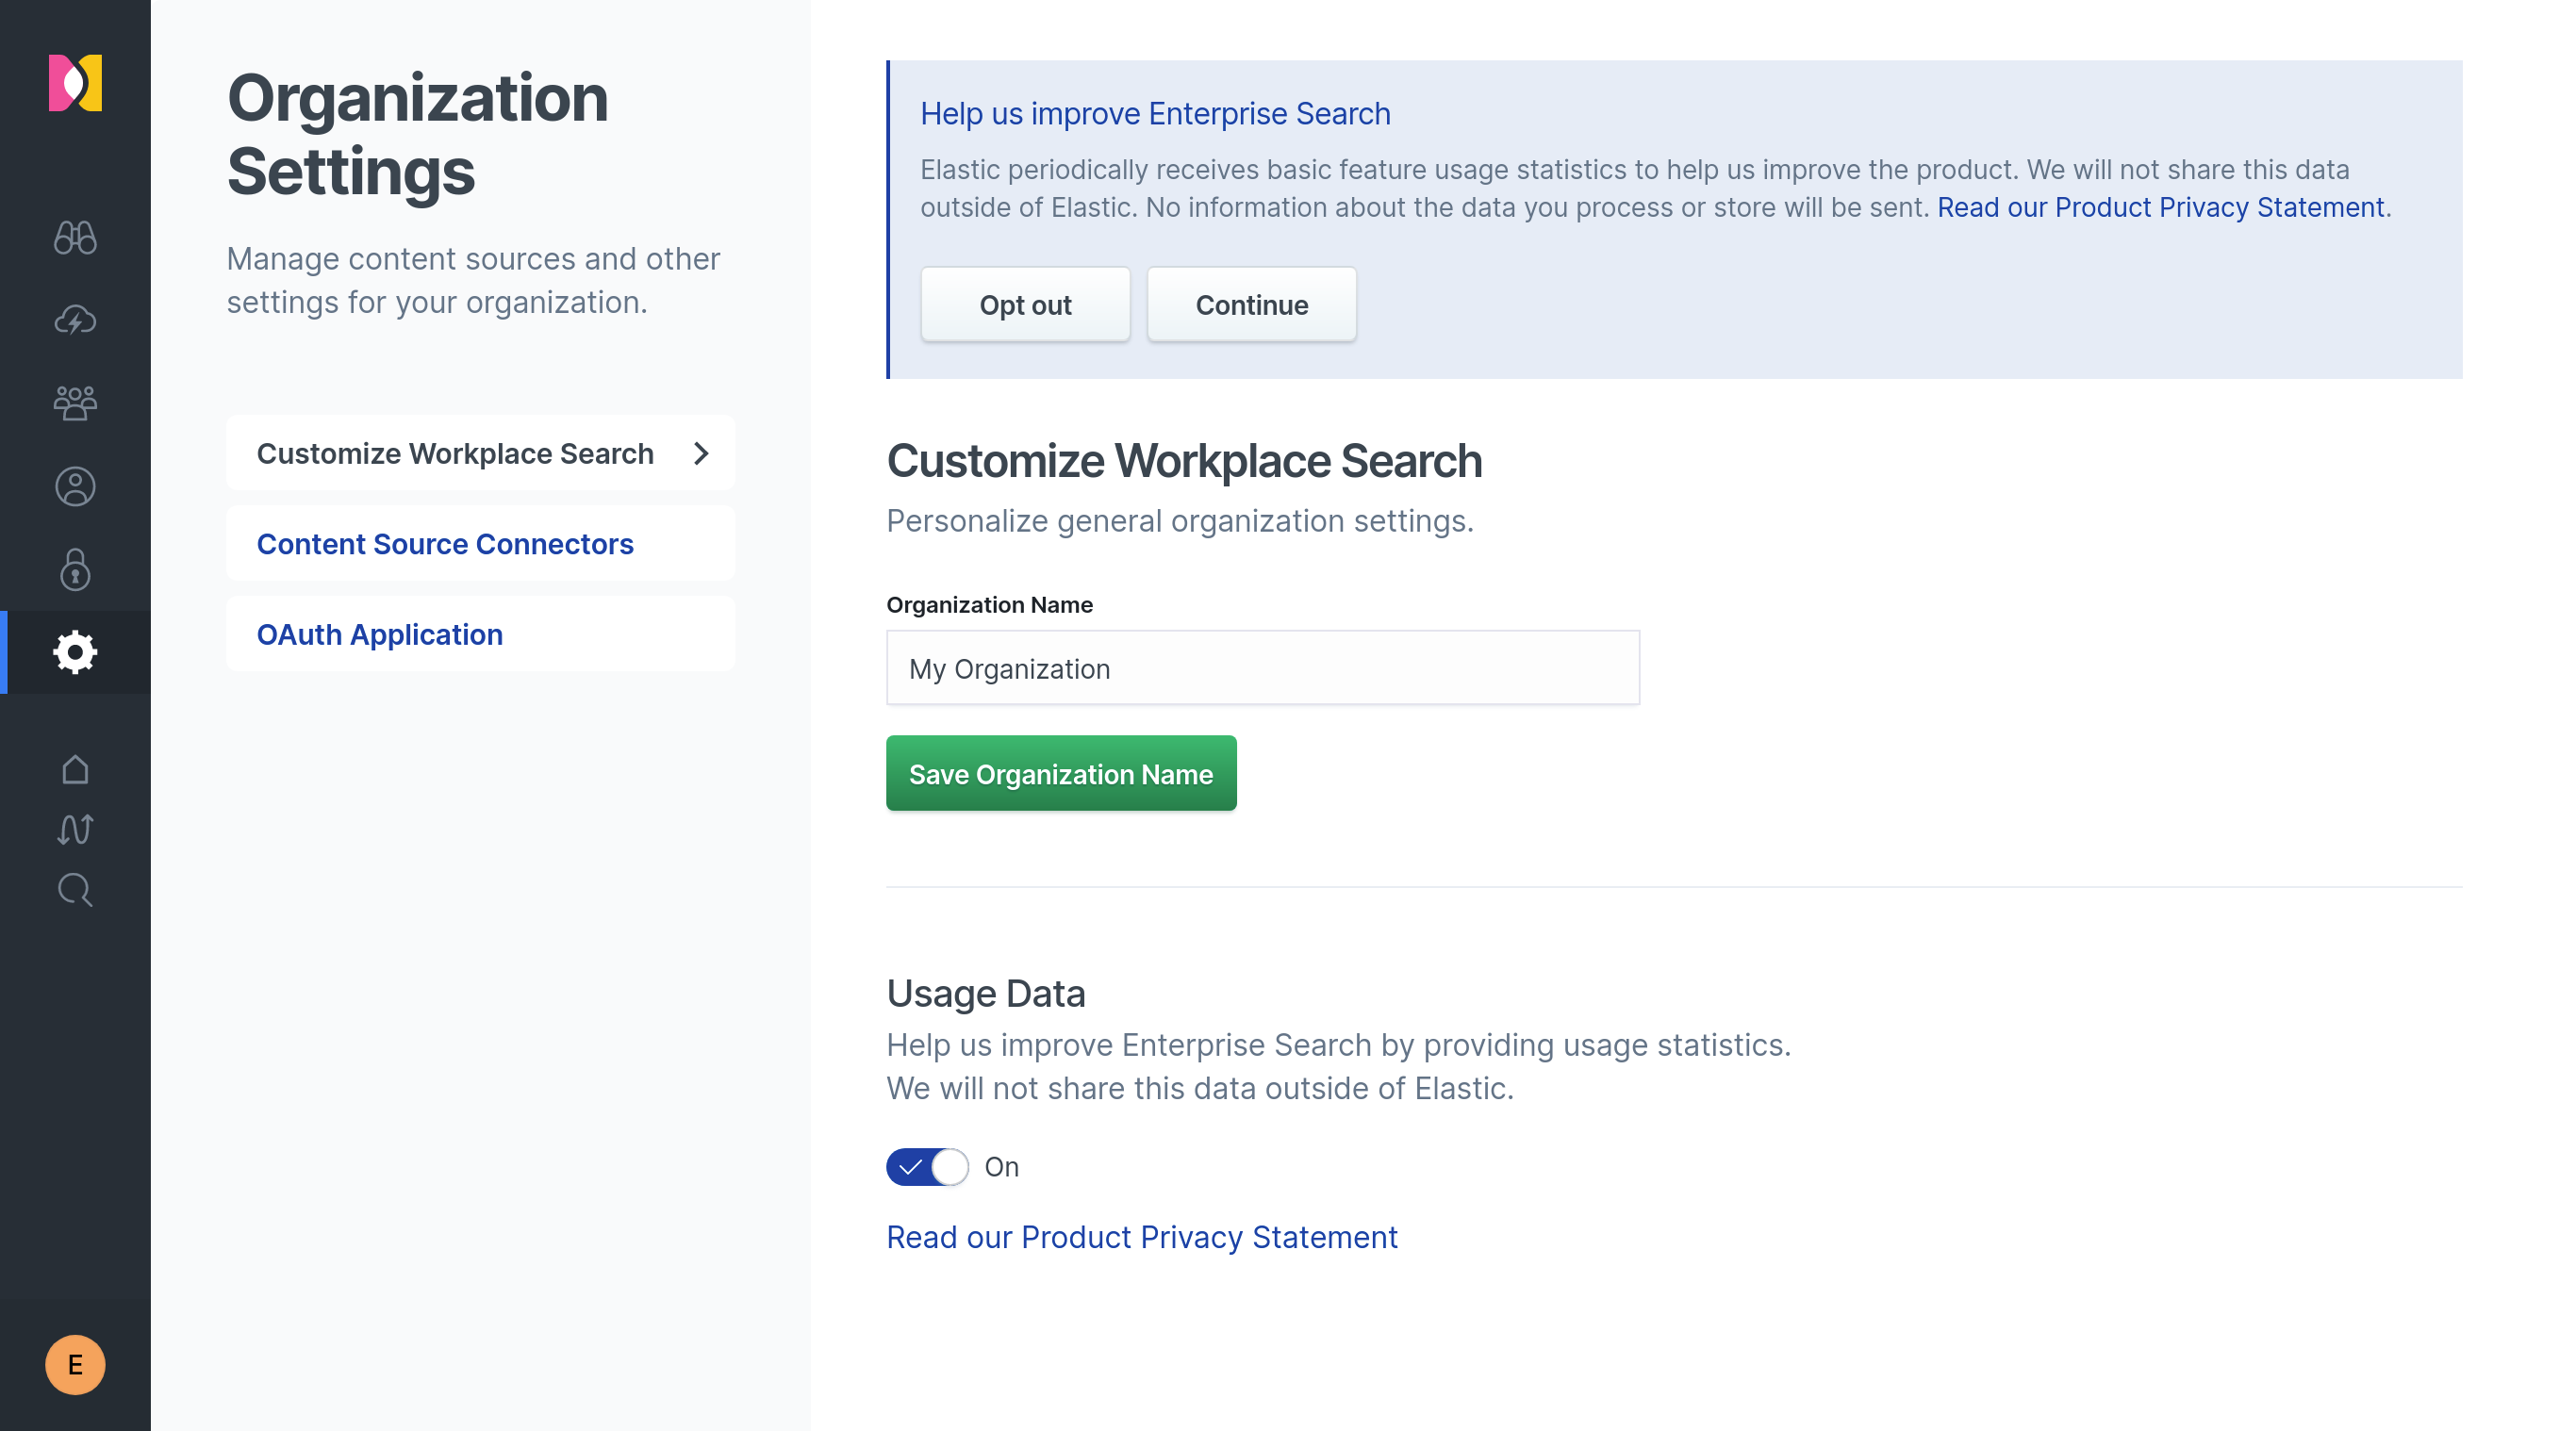
Task: Click the Continue button
Action: (x=1251, y=305)
